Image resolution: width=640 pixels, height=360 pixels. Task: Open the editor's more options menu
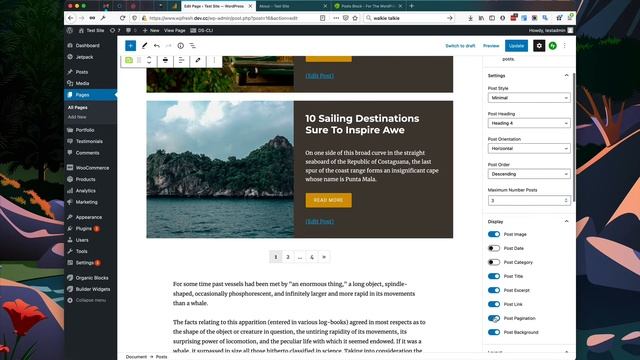(x=564, y=46)
